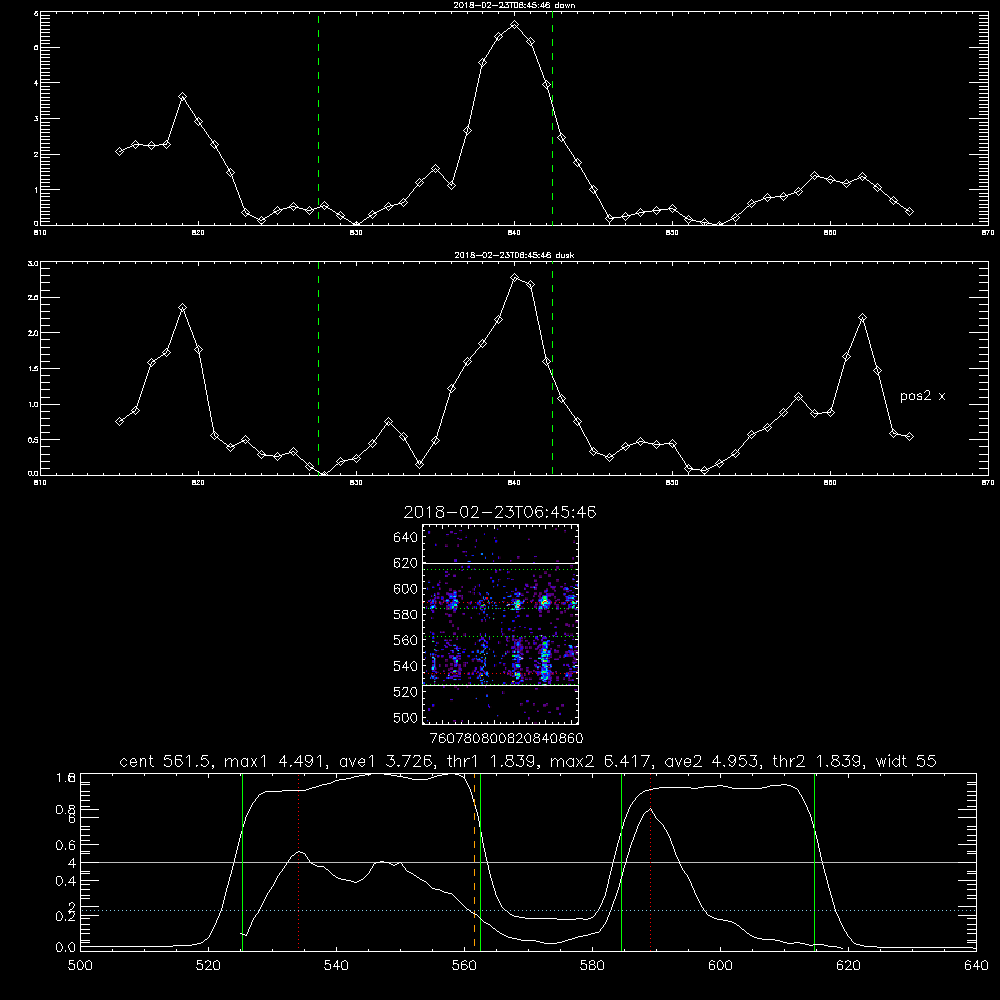Click the 0.5 label on the dusk plot y-axis
Image resolution: width=1000 pixels, height=1000 pixels.
coord(34,439)
